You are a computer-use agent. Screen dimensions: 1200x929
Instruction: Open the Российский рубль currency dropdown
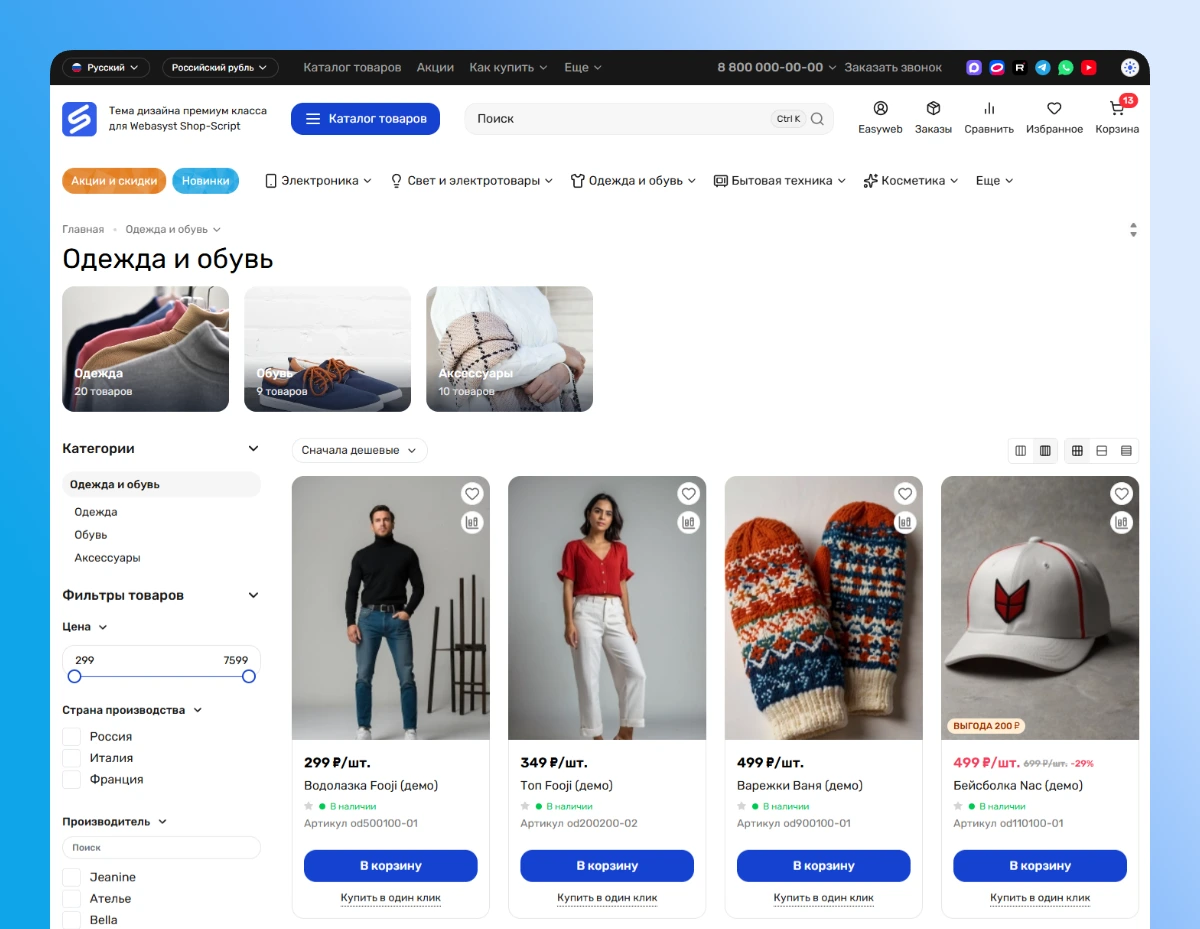tap(220, 68)
